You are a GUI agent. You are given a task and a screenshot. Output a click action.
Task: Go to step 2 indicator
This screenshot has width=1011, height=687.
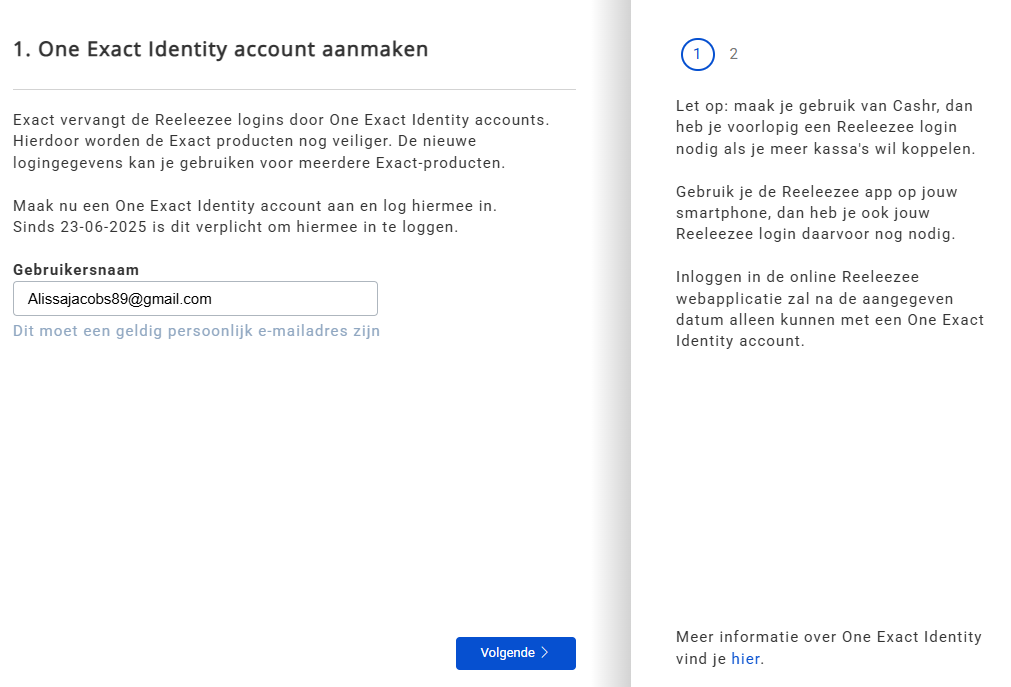[x=734, y=54]
